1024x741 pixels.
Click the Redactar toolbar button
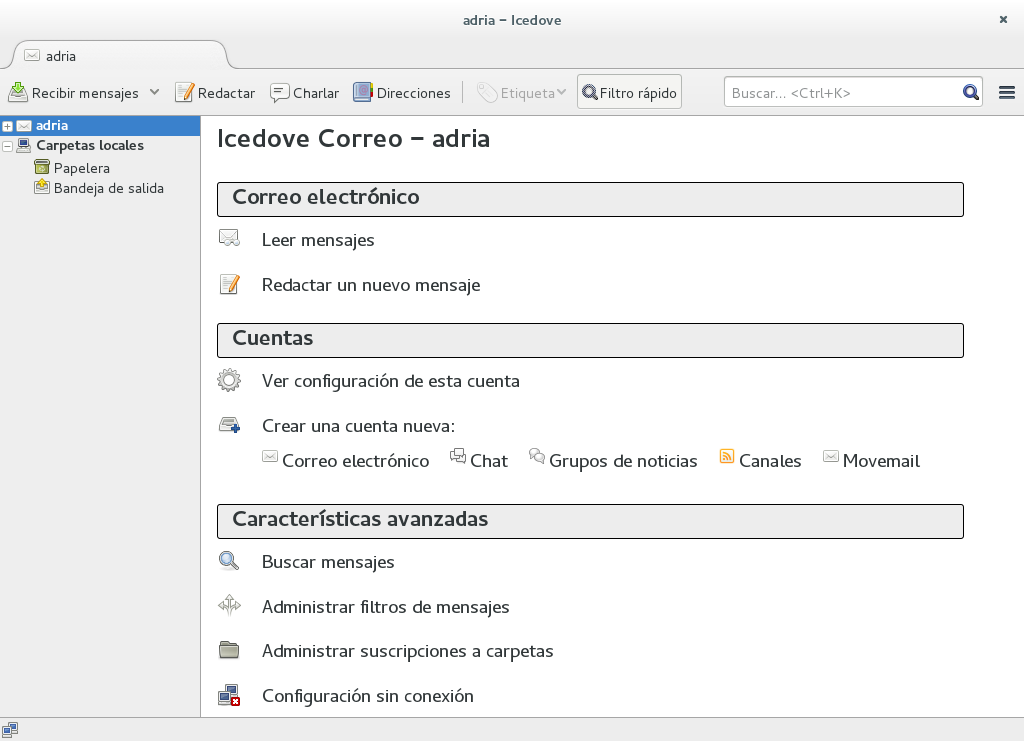pos(215,93)
